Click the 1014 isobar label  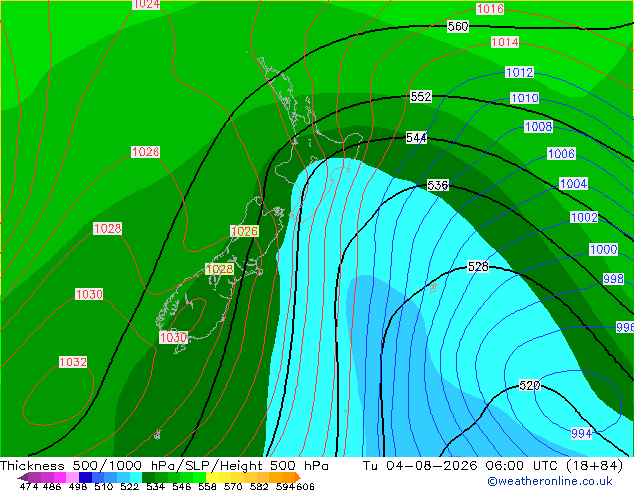tap(505, 42)
